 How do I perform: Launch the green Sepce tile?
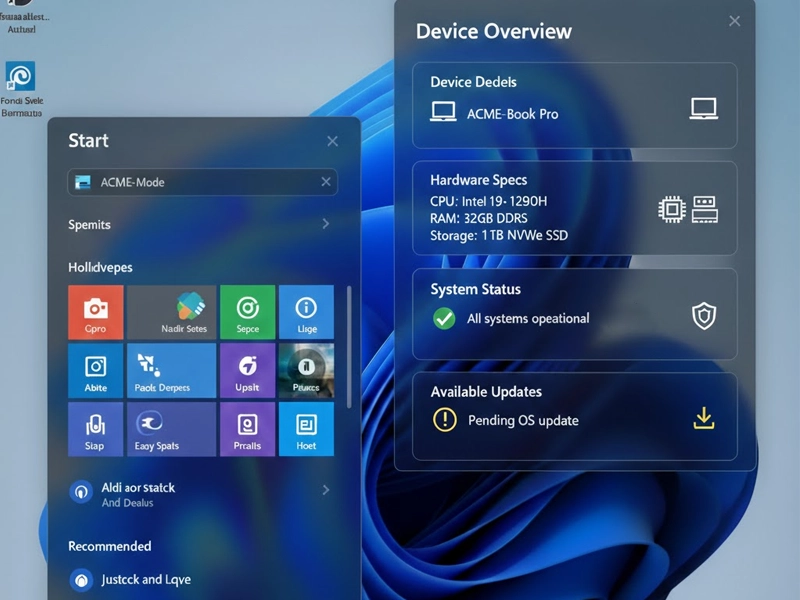pos(247,312)
